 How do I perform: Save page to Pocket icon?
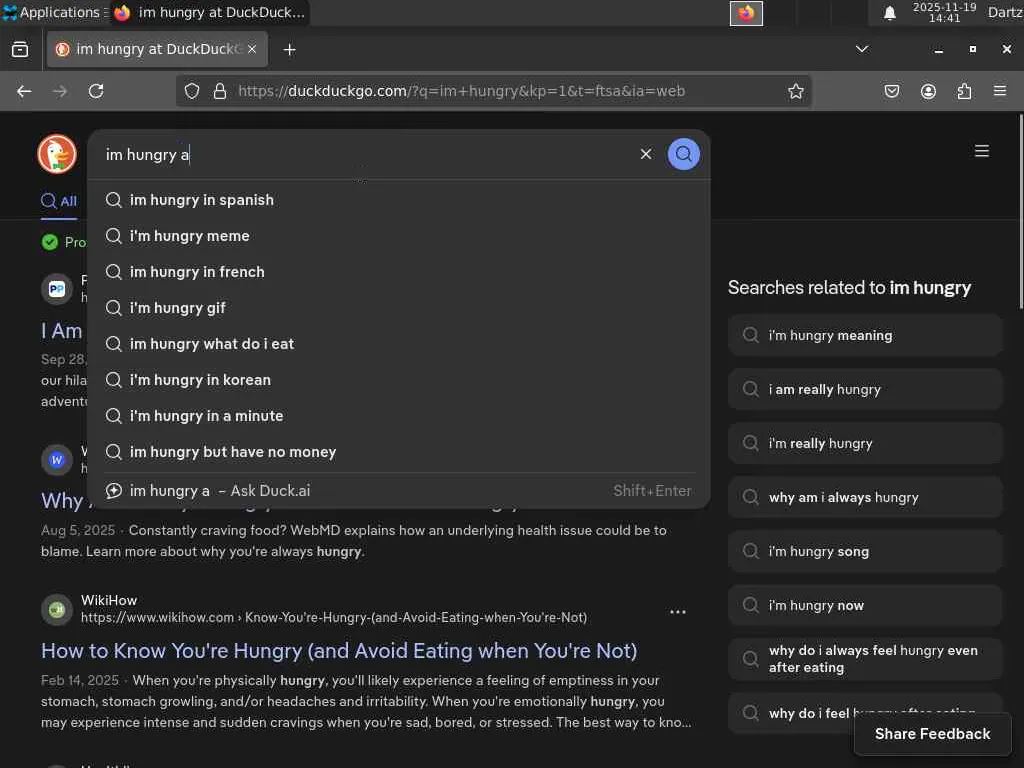[892, 91]
